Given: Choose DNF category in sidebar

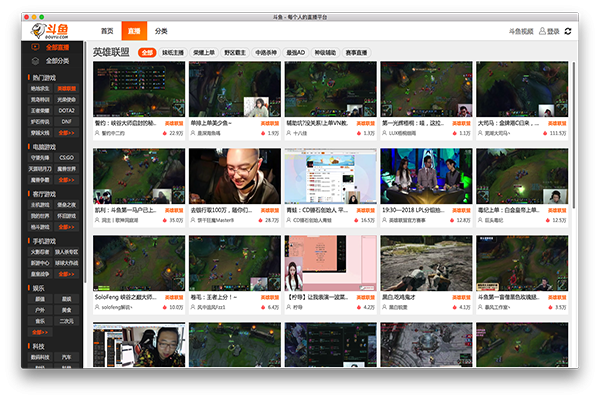Looking at the screenshot, I should pyautogui.click(x=67, y=122).
